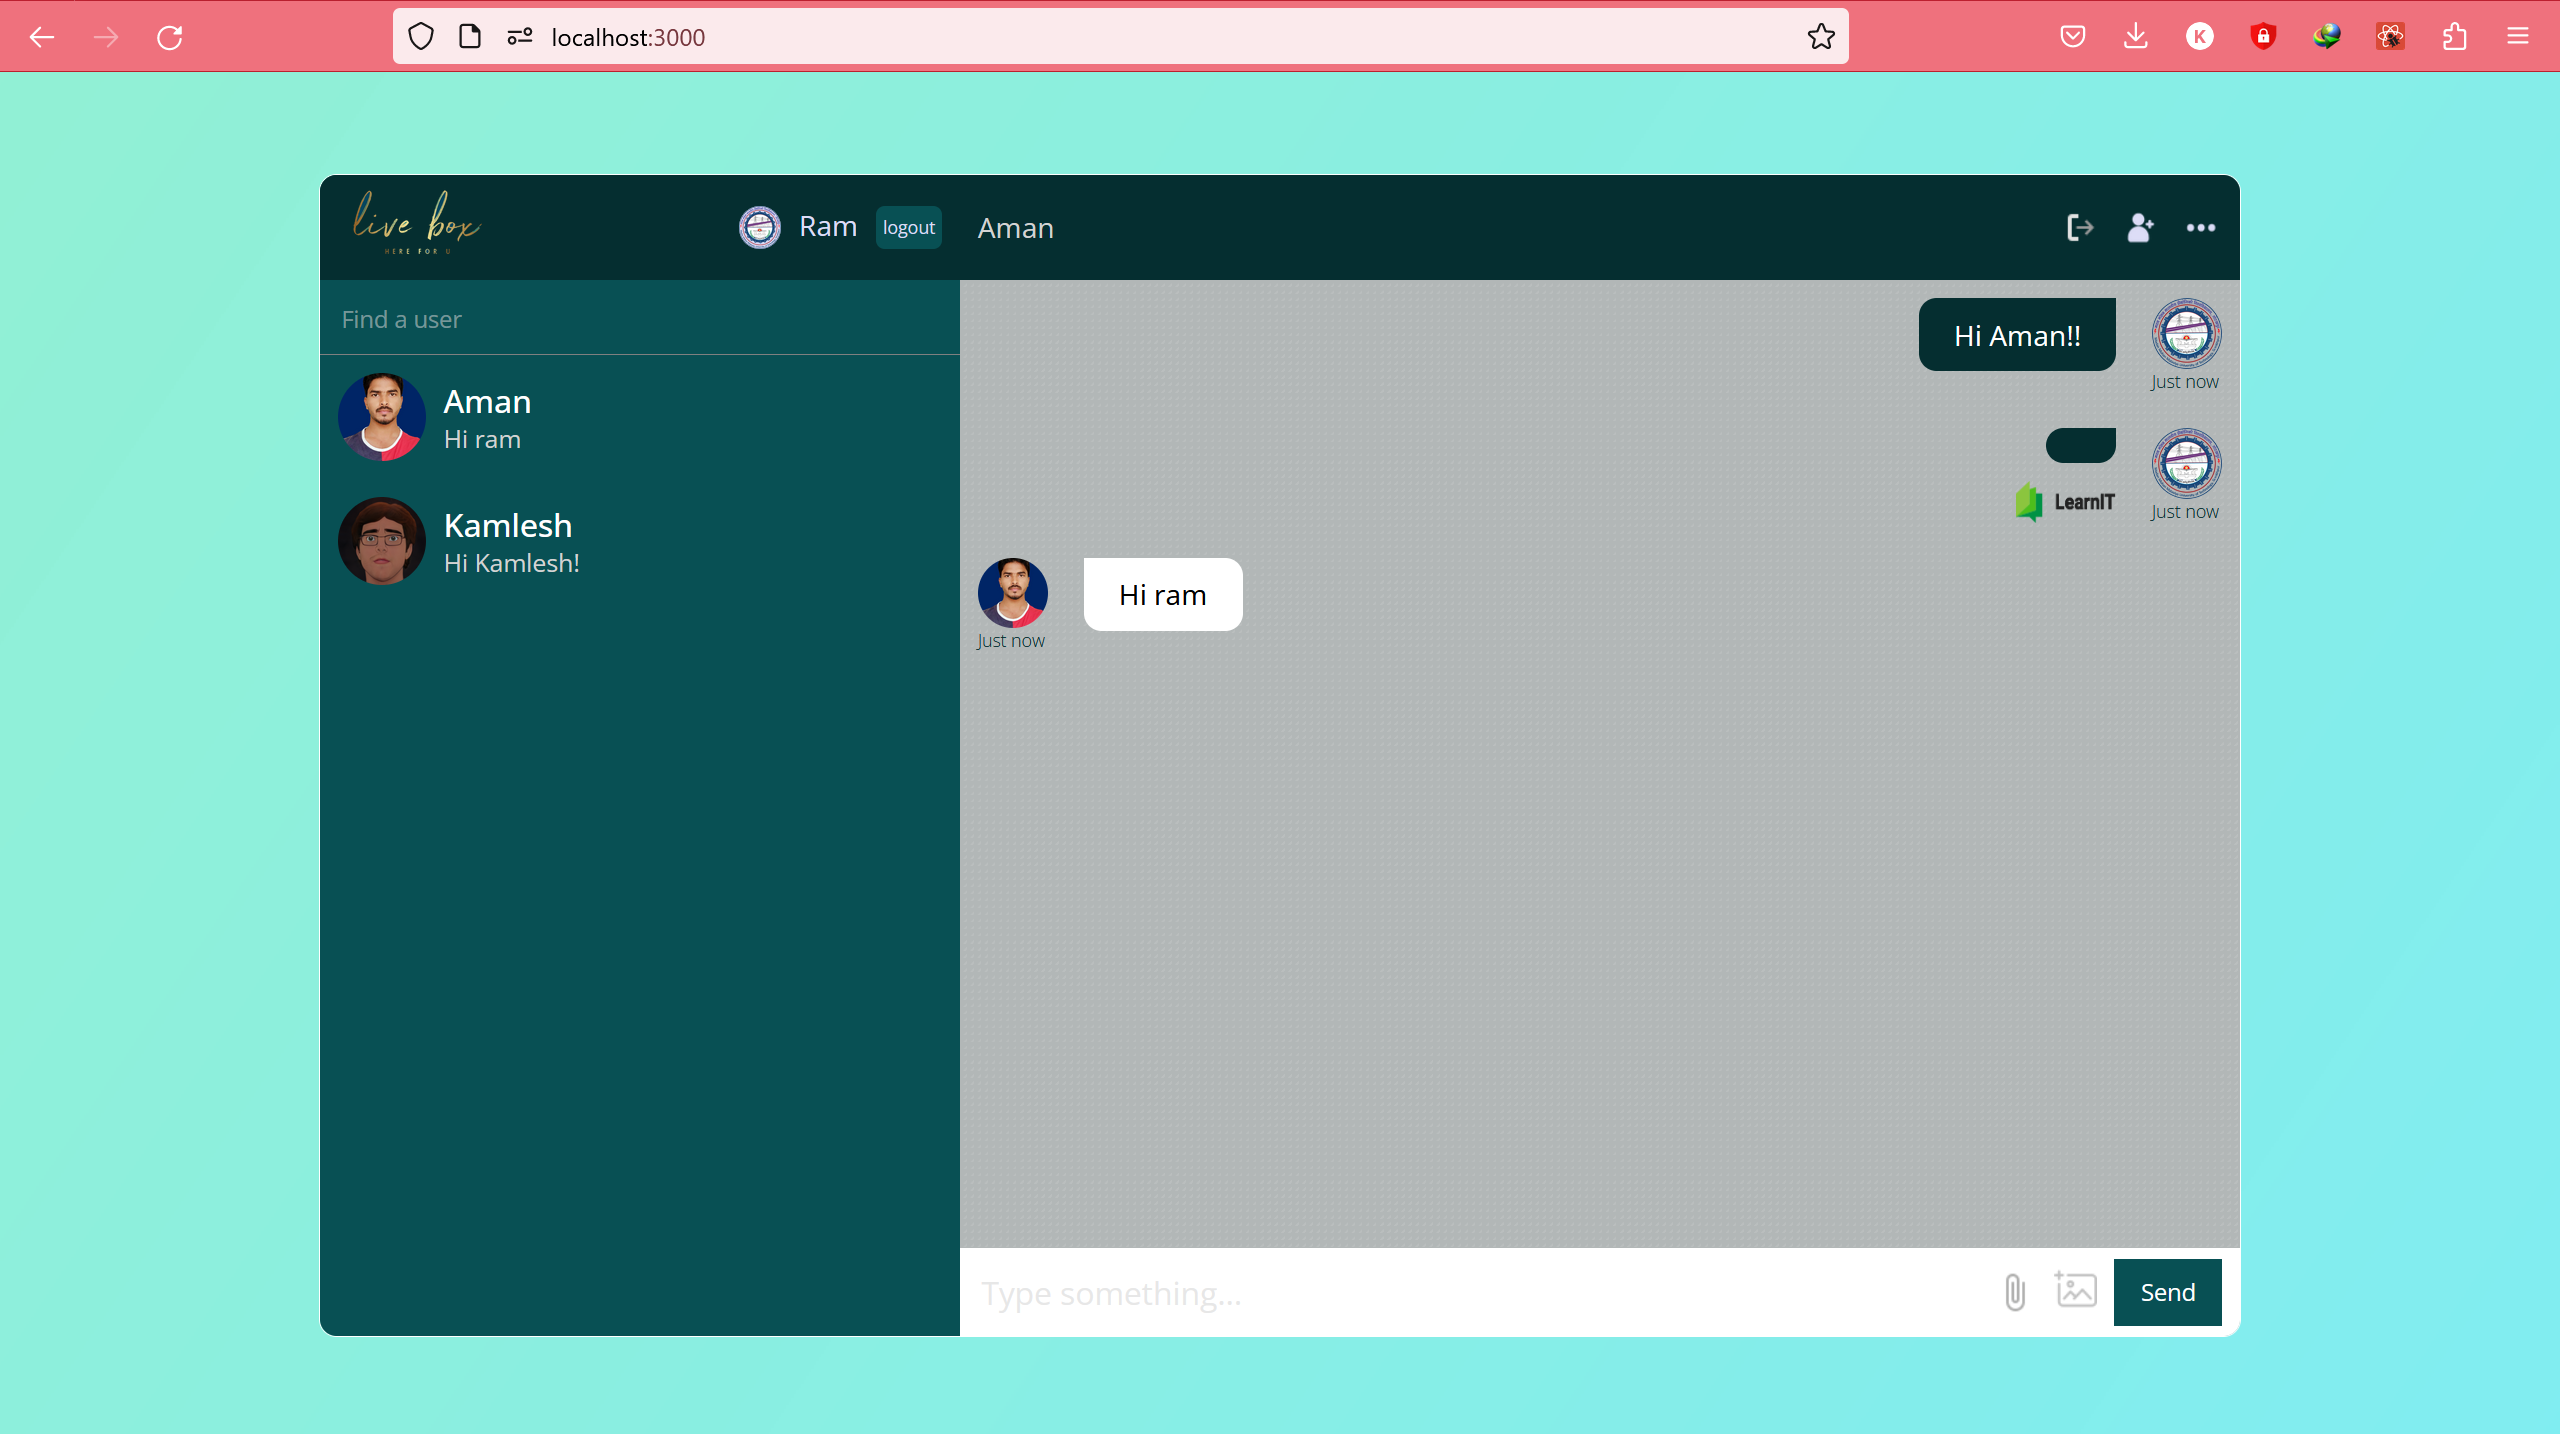Click the Send button to send message
This screenshot has width=2560, height=1434.
(2166, 1292)
